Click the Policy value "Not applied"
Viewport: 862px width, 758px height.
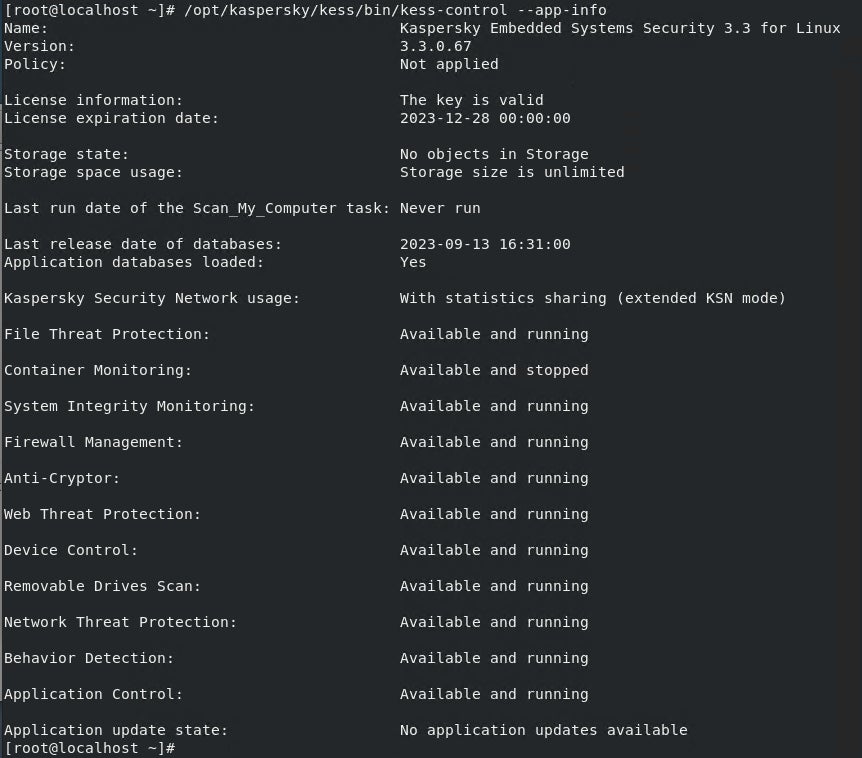click(x=449, y=64)
